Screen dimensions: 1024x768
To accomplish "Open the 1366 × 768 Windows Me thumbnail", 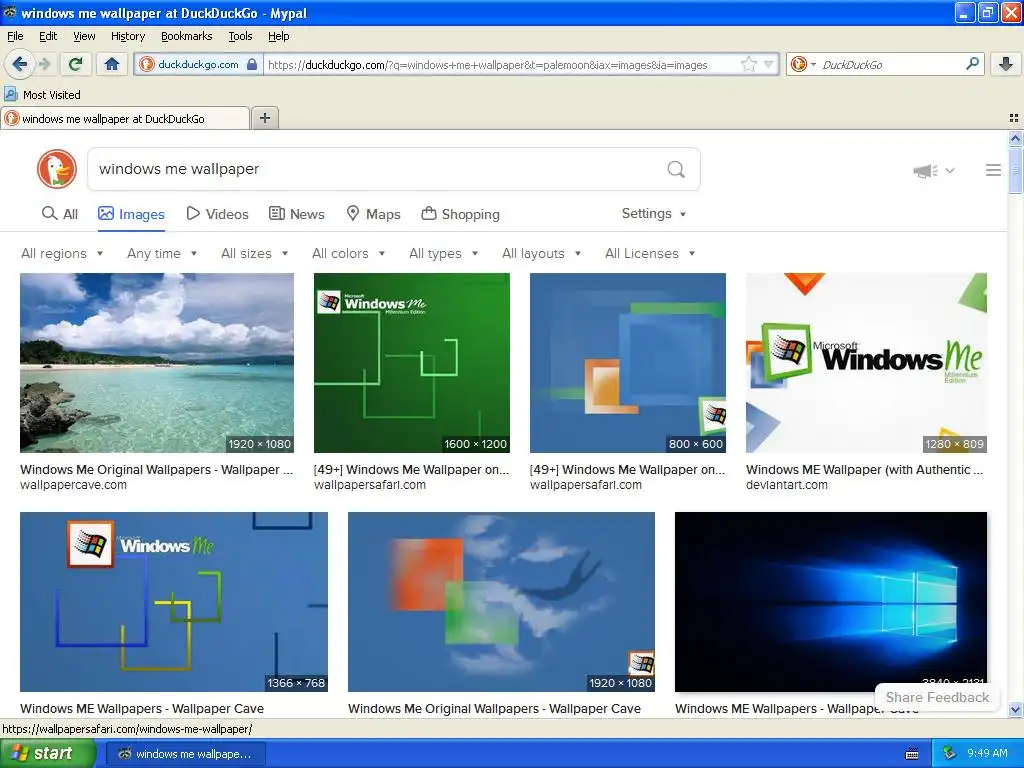I will [174, 601].
